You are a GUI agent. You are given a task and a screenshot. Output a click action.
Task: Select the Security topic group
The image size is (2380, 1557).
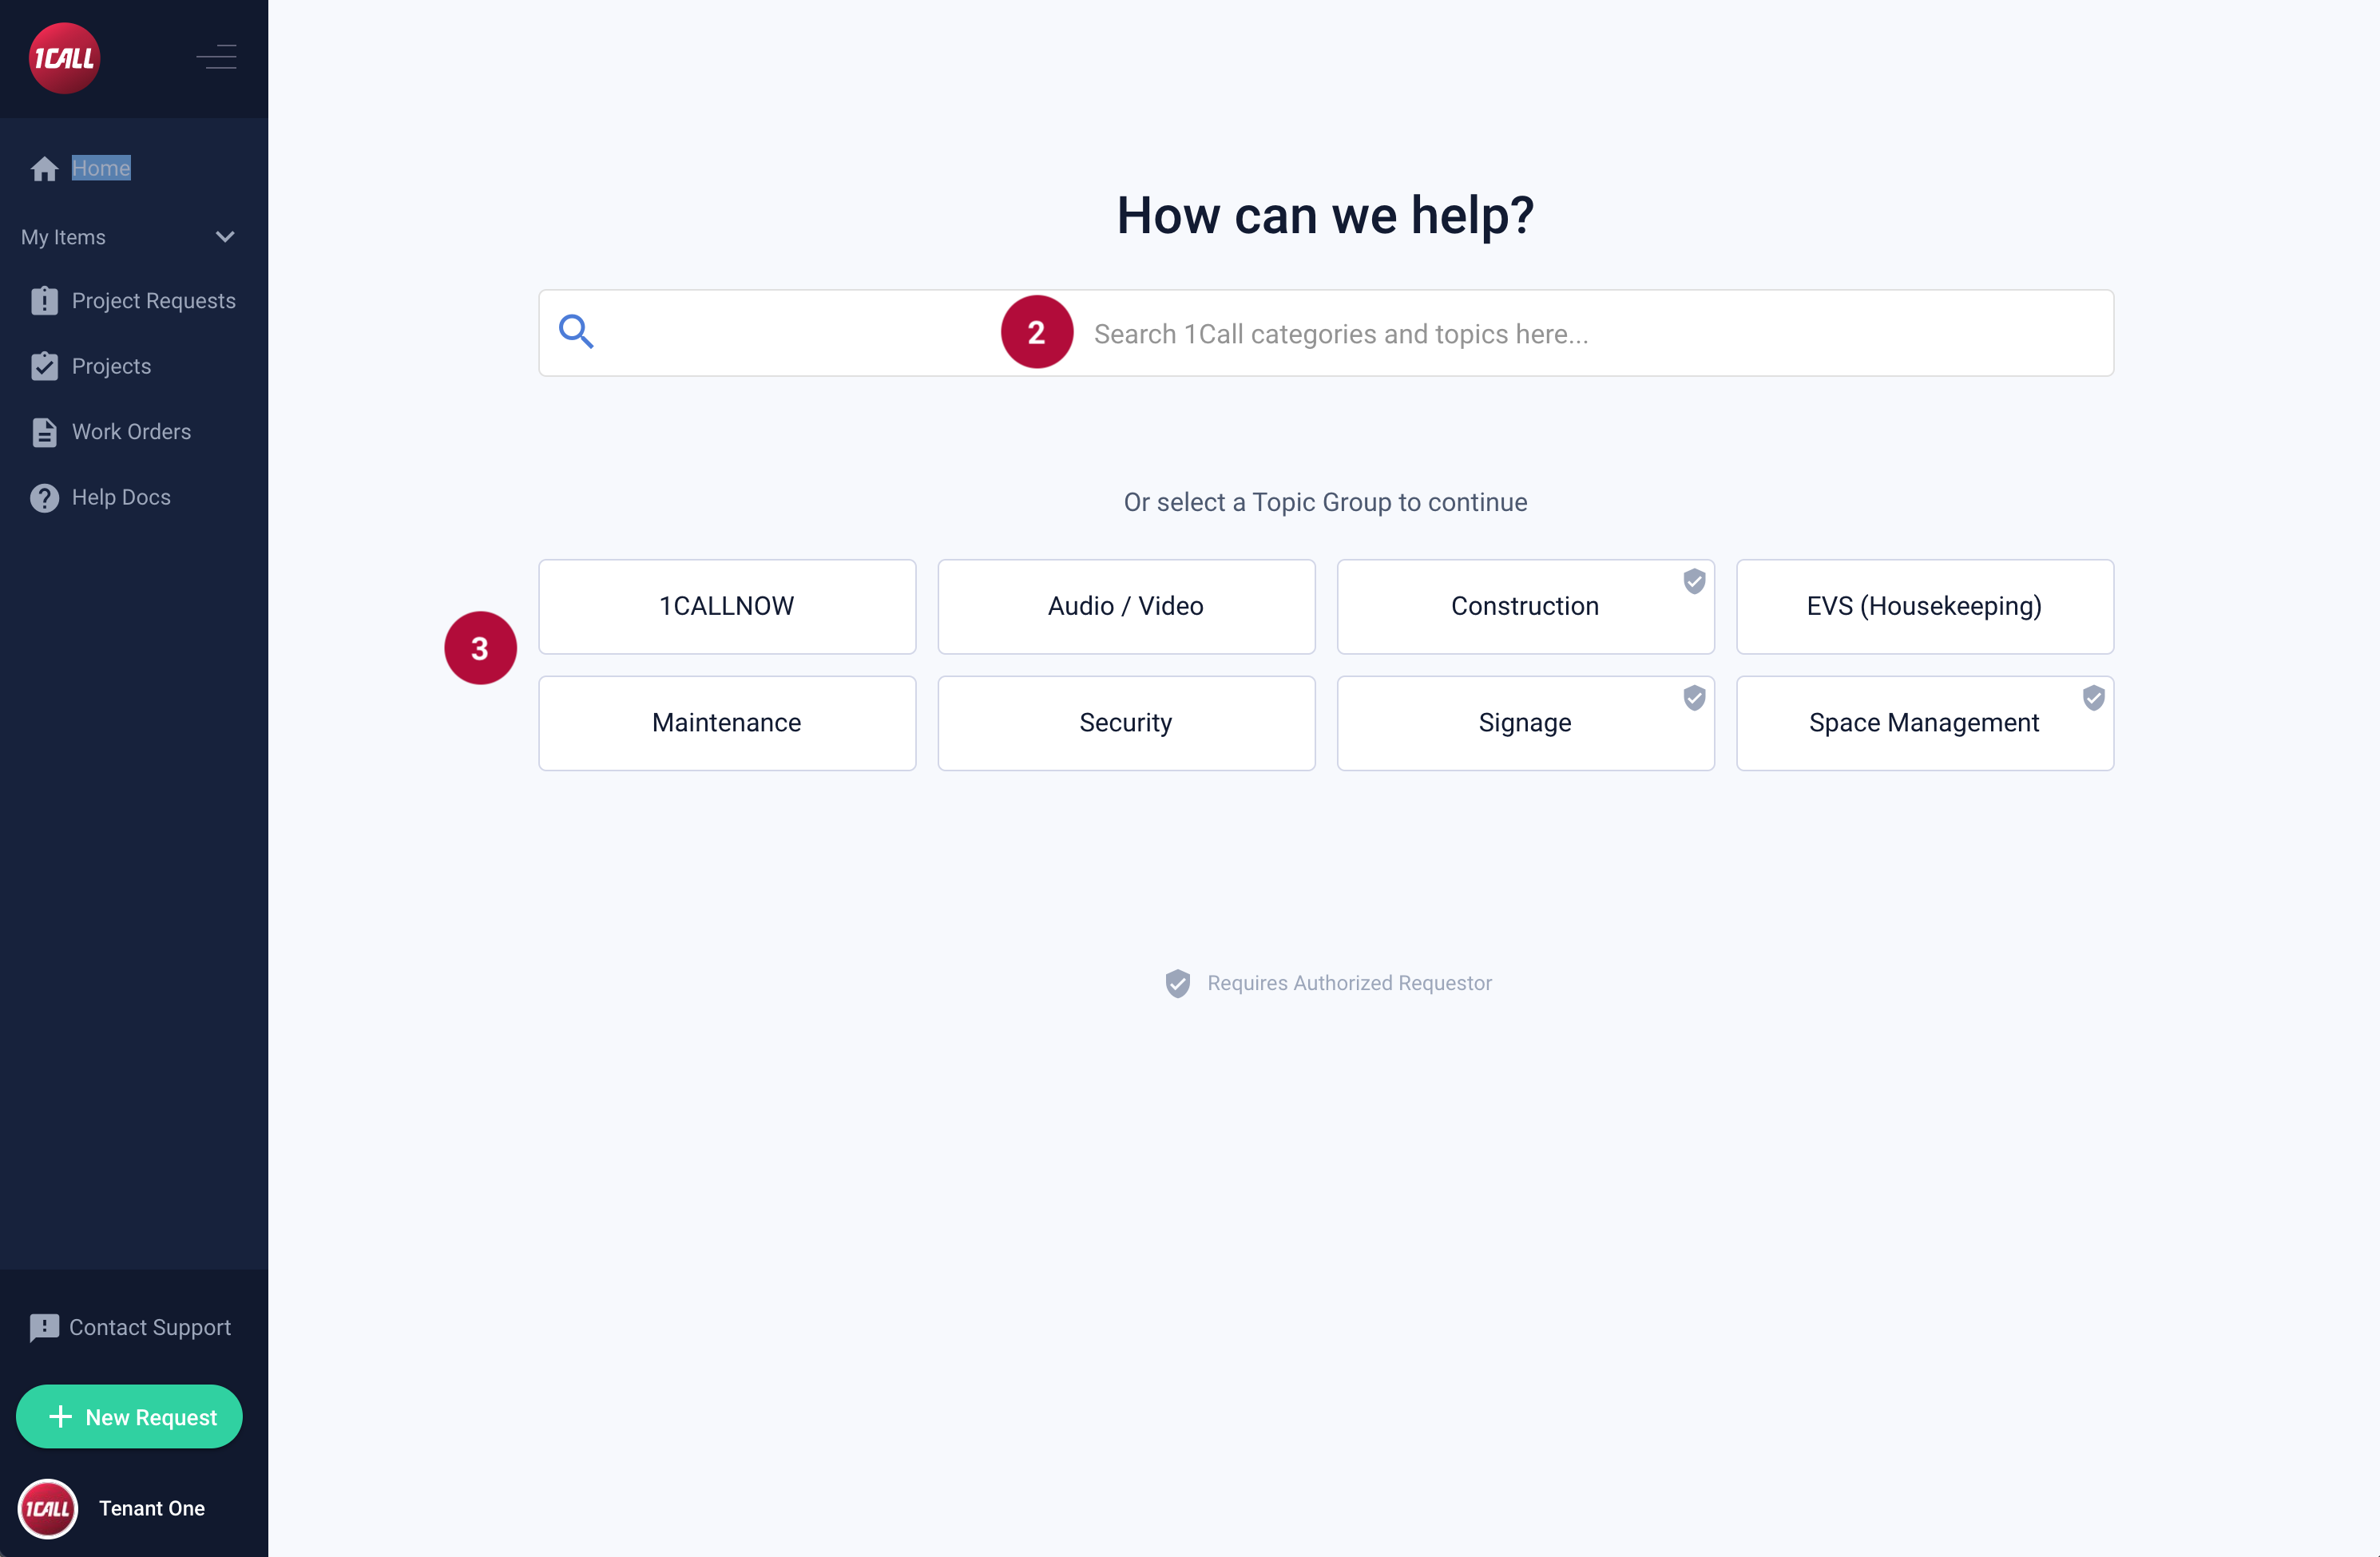pyautogui.click(x=1125, y=723)
